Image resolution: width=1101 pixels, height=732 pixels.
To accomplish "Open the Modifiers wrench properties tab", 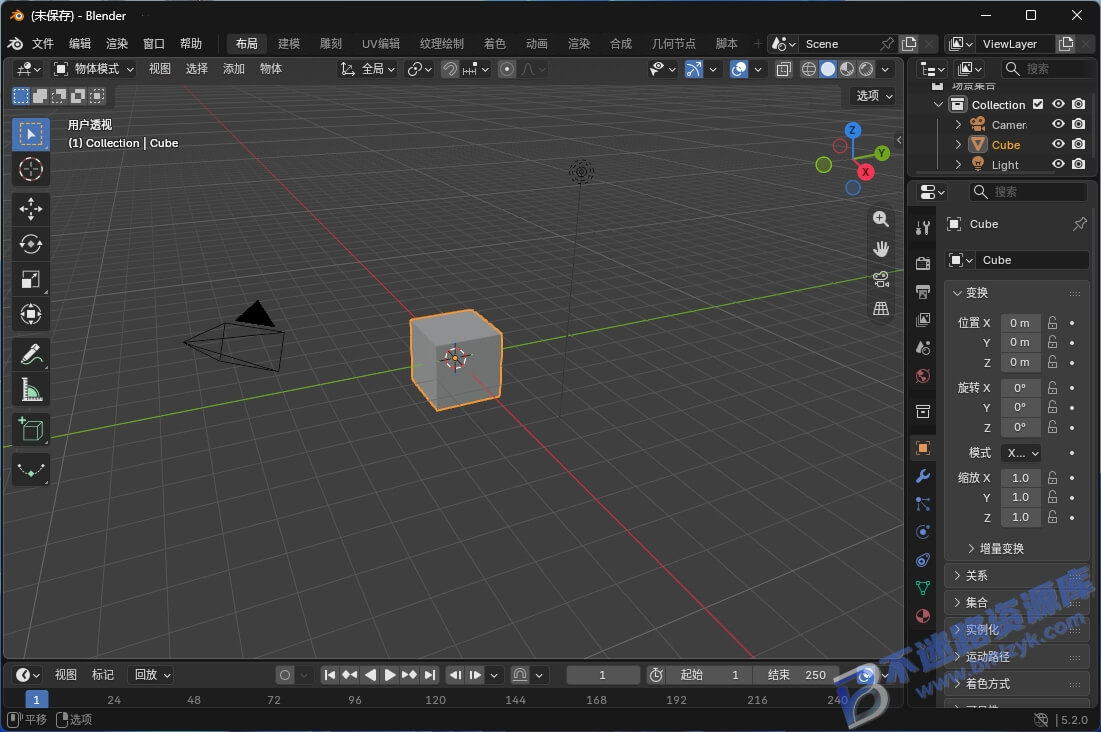I will coord(923,476).
